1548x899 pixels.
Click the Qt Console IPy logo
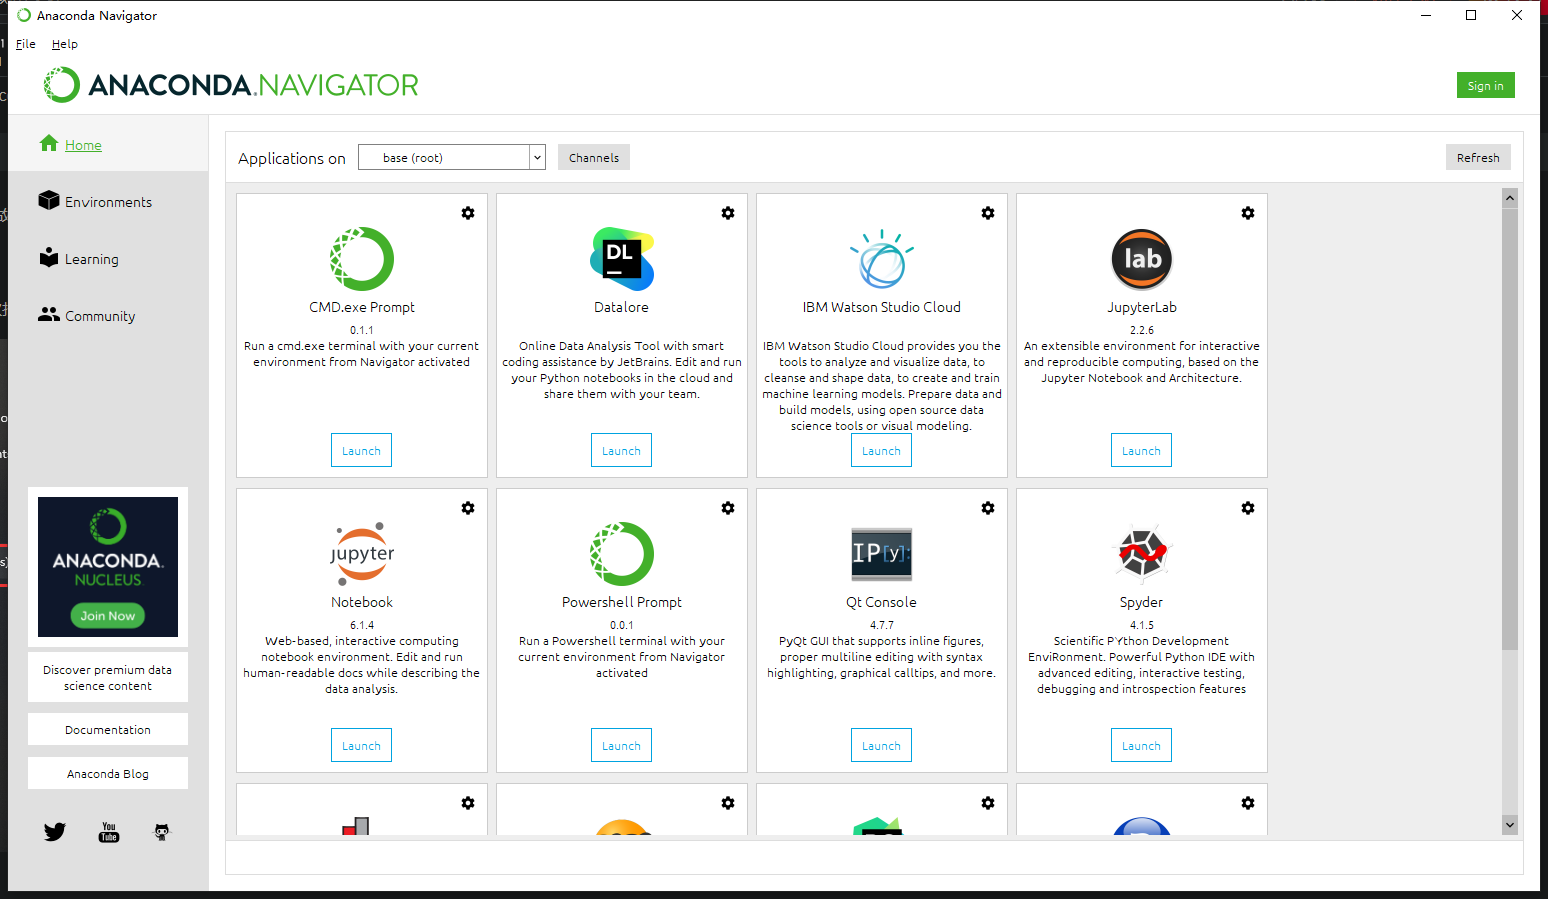[x=882, y=554]
